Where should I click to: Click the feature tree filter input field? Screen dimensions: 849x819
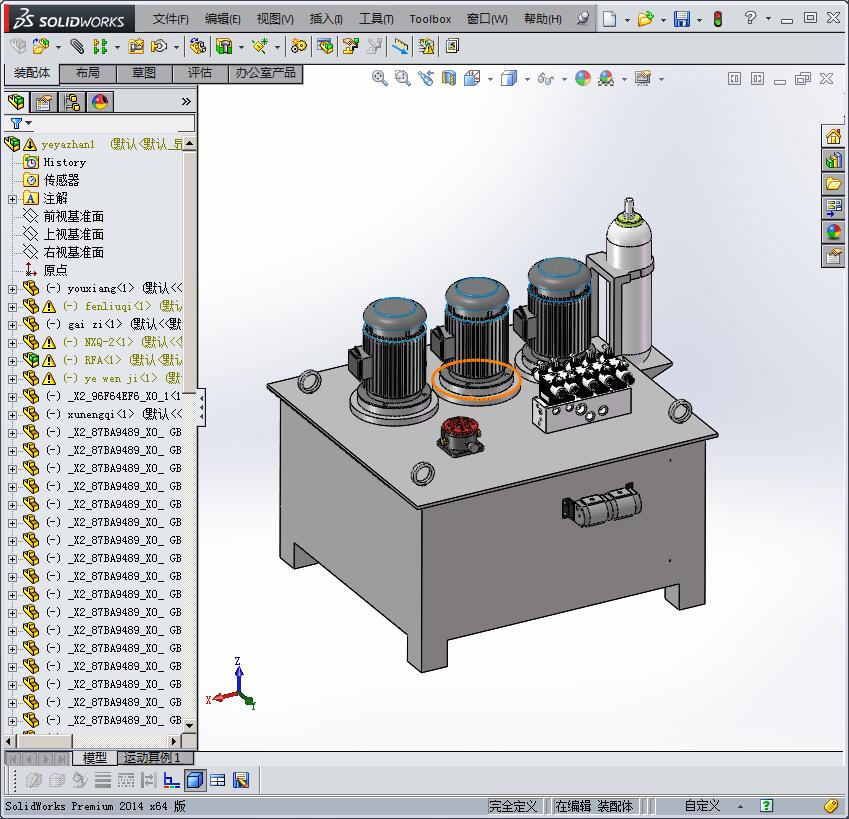click(x=110, y=123)
